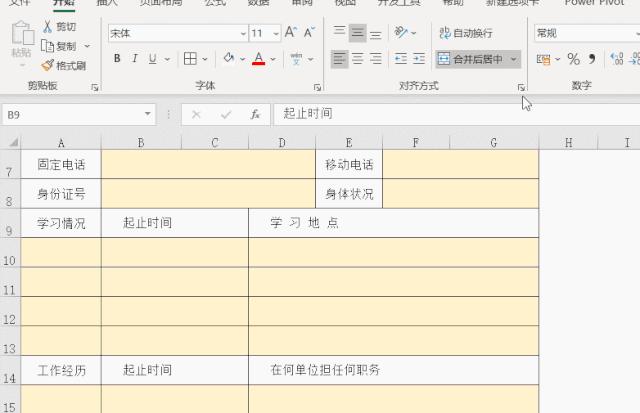Increase decimal places icon

pyautogui.click(x=616, y=60)
